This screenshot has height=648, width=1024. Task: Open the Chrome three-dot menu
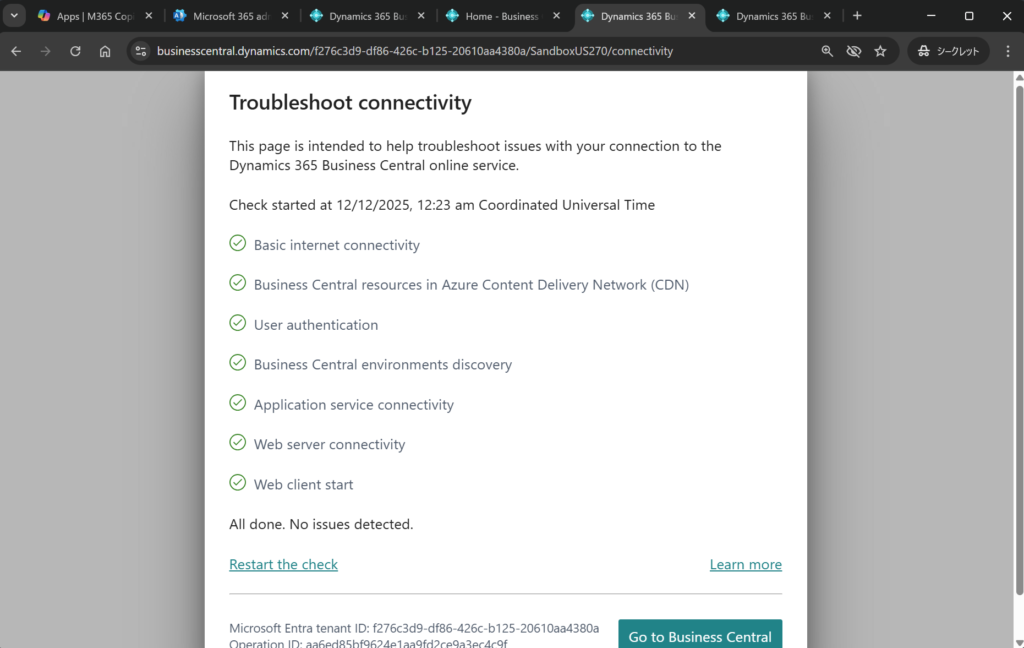1008,51
